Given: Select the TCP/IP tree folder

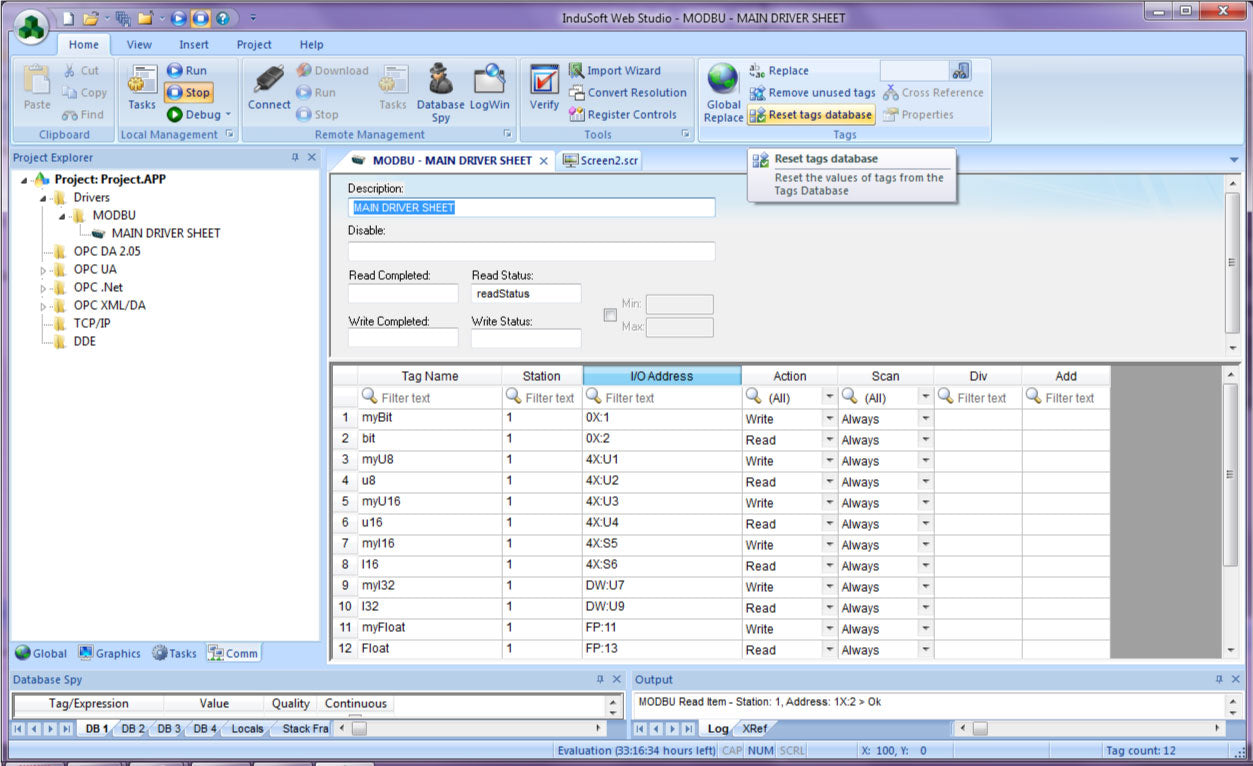Looking at the screenshot, I should click(92, 323).
